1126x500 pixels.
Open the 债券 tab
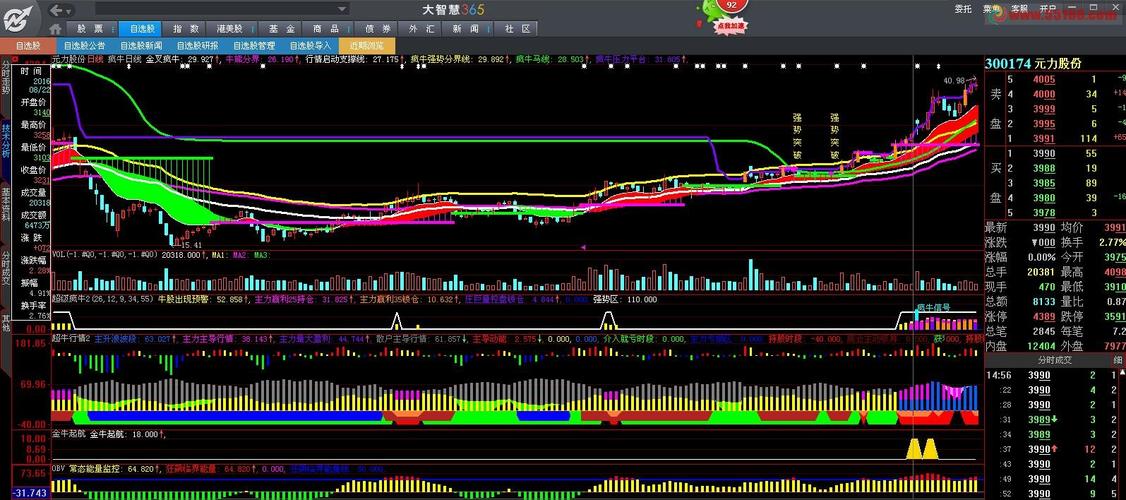pyautogui.click(x=378, y=29)
